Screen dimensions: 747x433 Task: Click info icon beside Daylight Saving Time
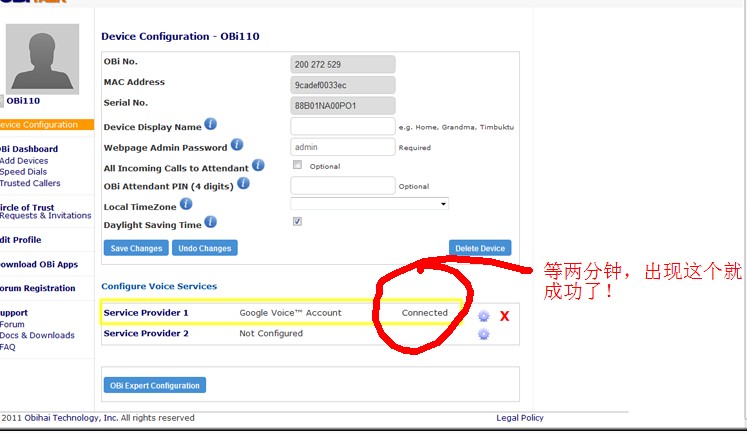coord(211,222)
